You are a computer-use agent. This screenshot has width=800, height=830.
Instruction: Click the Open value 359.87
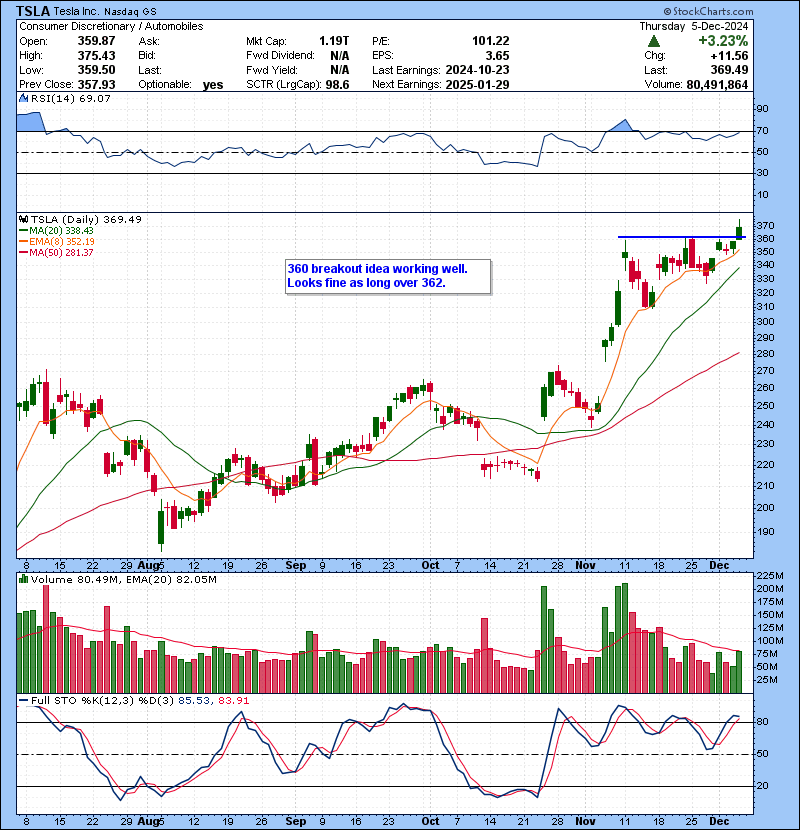click(96, 41)
